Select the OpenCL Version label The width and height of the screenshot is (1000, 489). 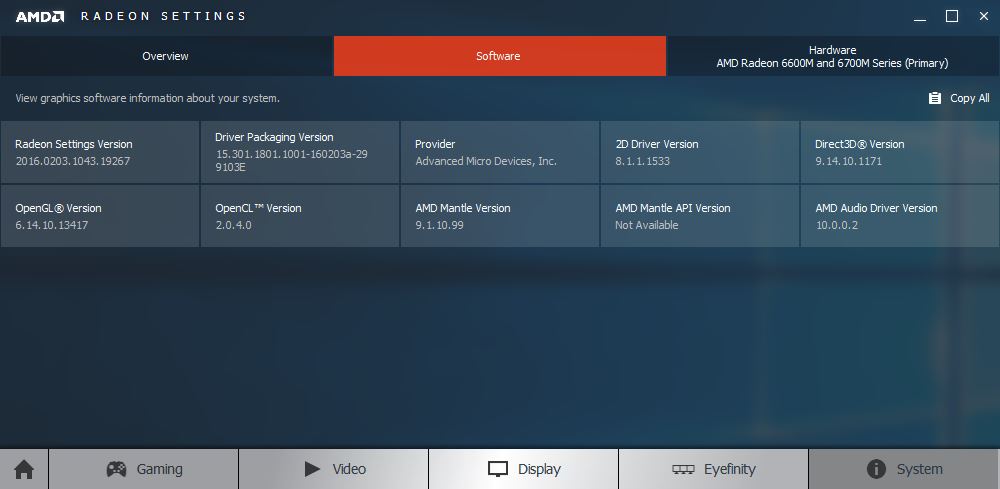tap(258, 208)
